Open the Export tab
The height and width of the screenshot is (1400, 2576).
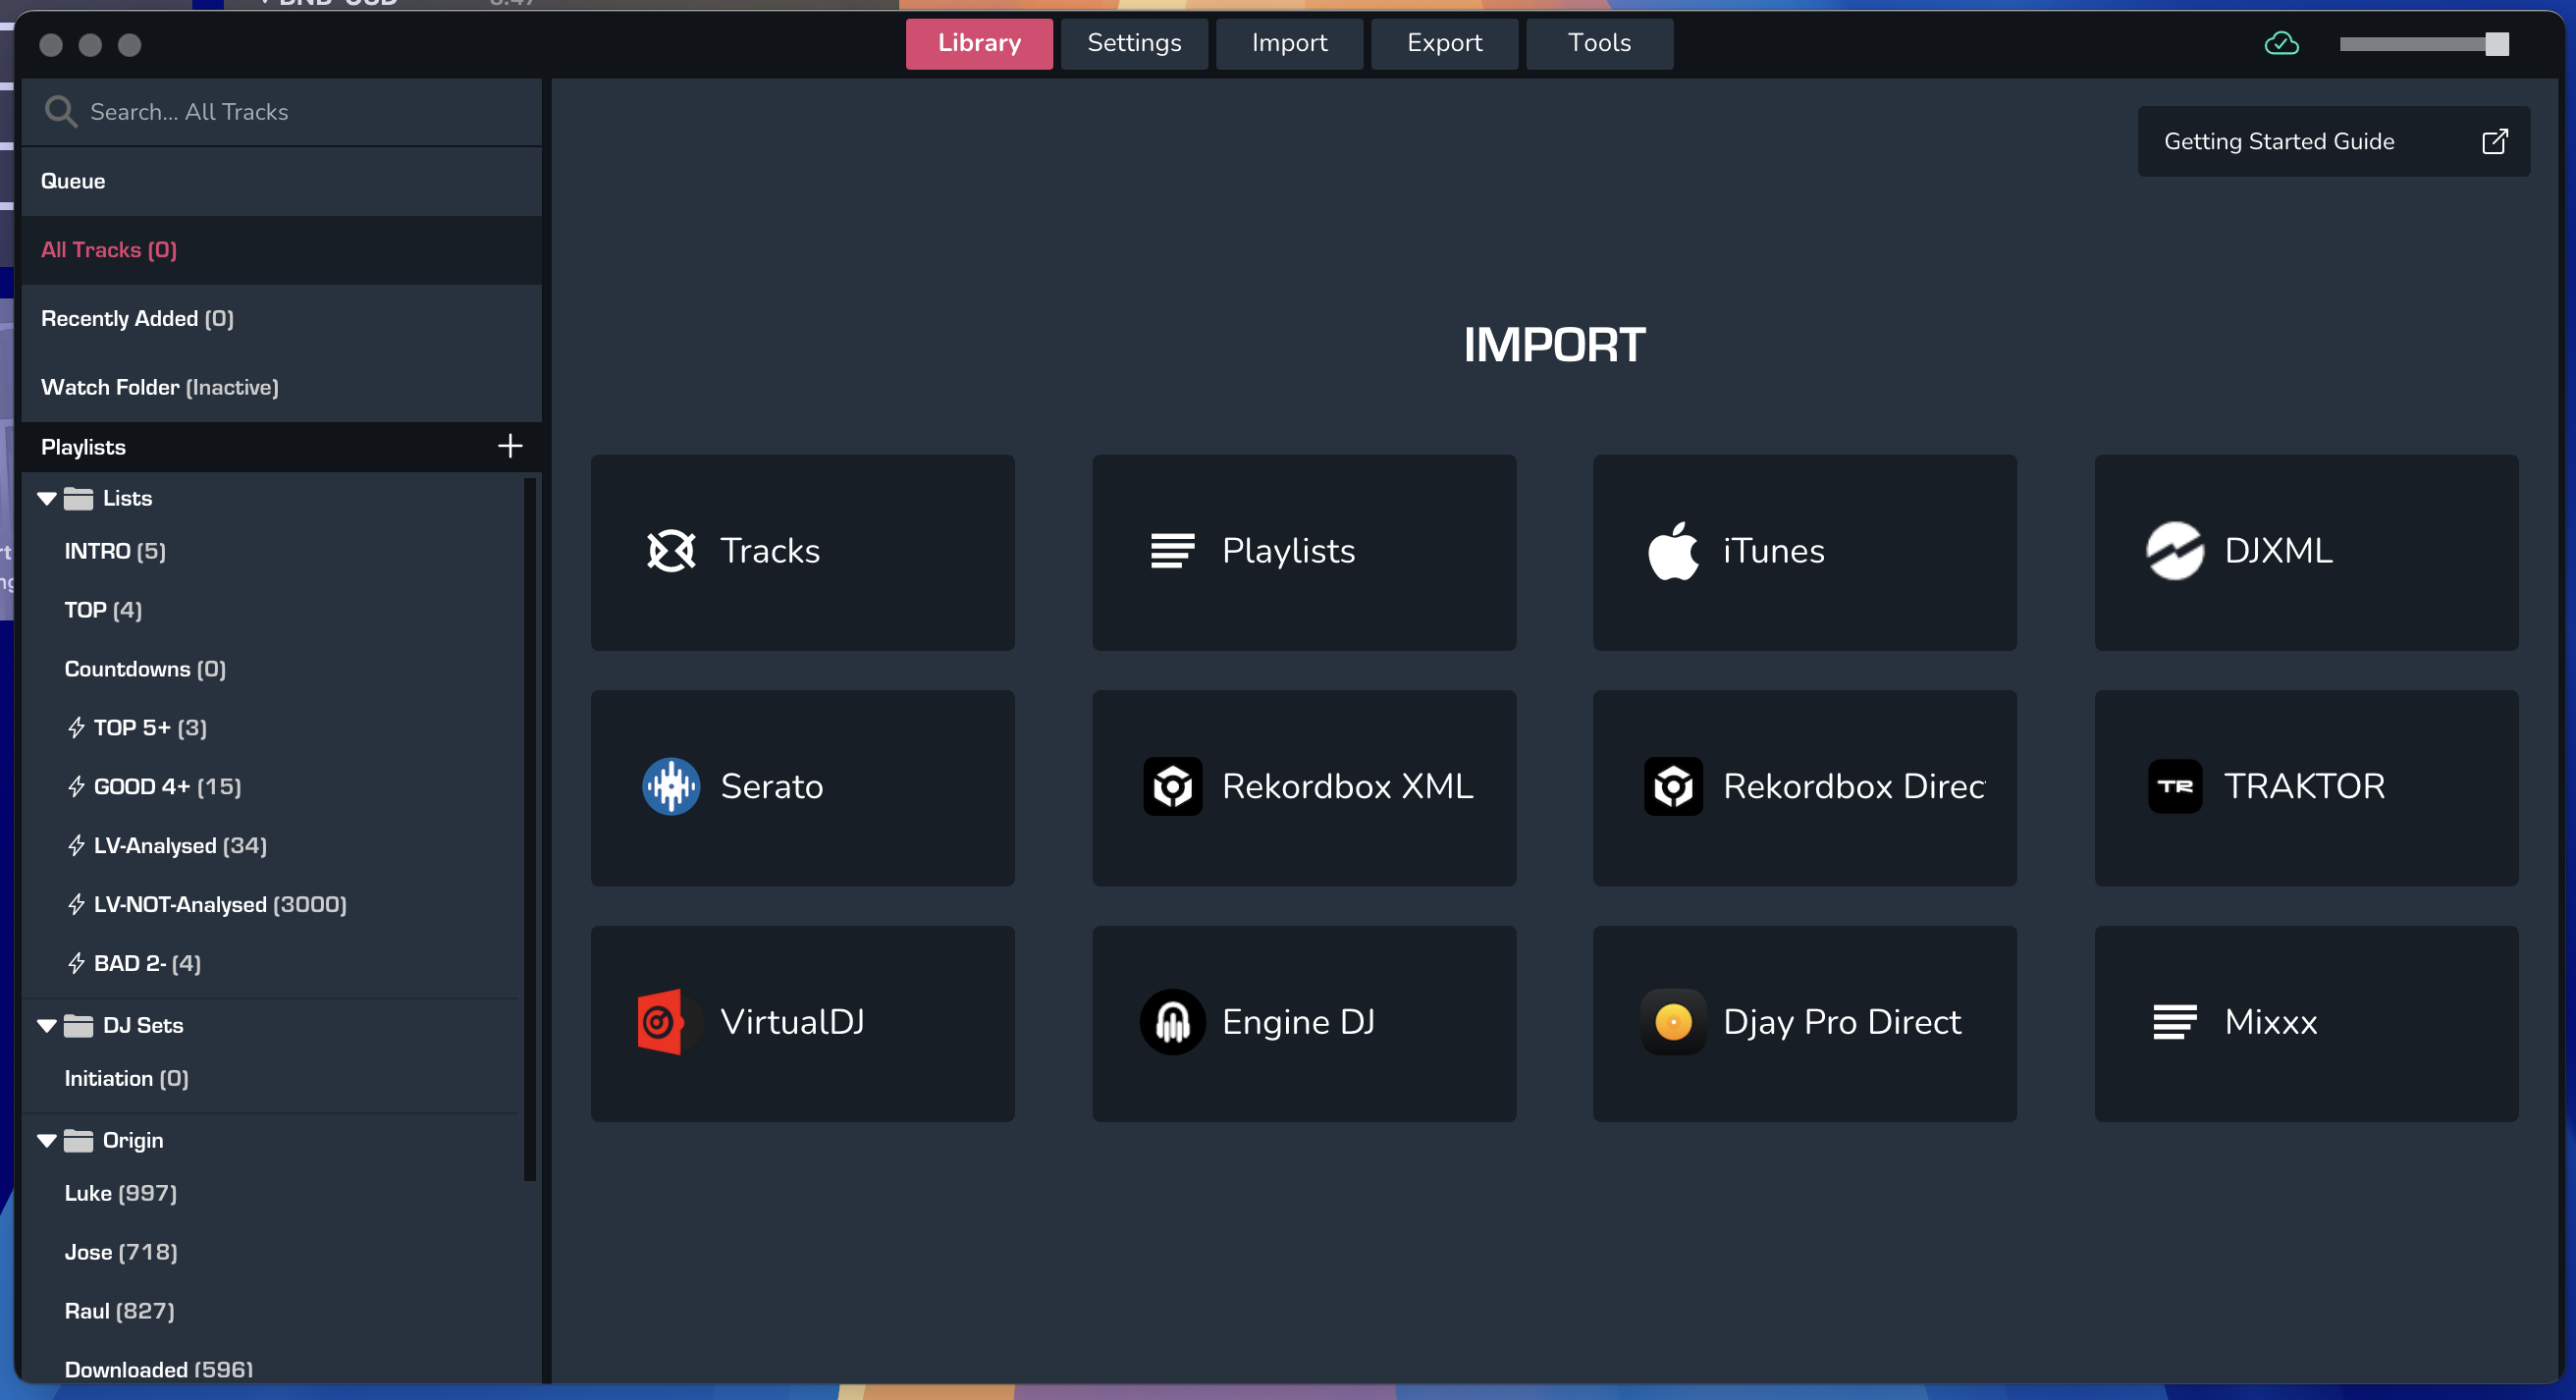(x=1444, y=43)
